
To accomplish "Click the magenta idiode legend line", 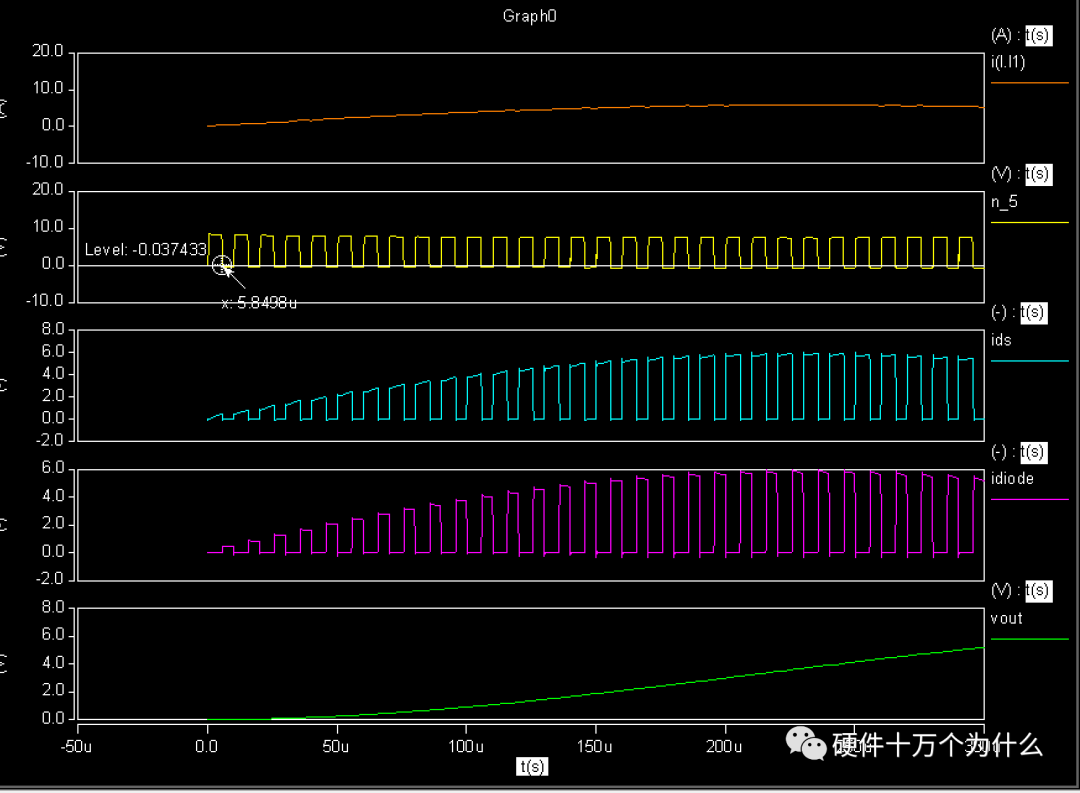I will (x=1029, y=500).
